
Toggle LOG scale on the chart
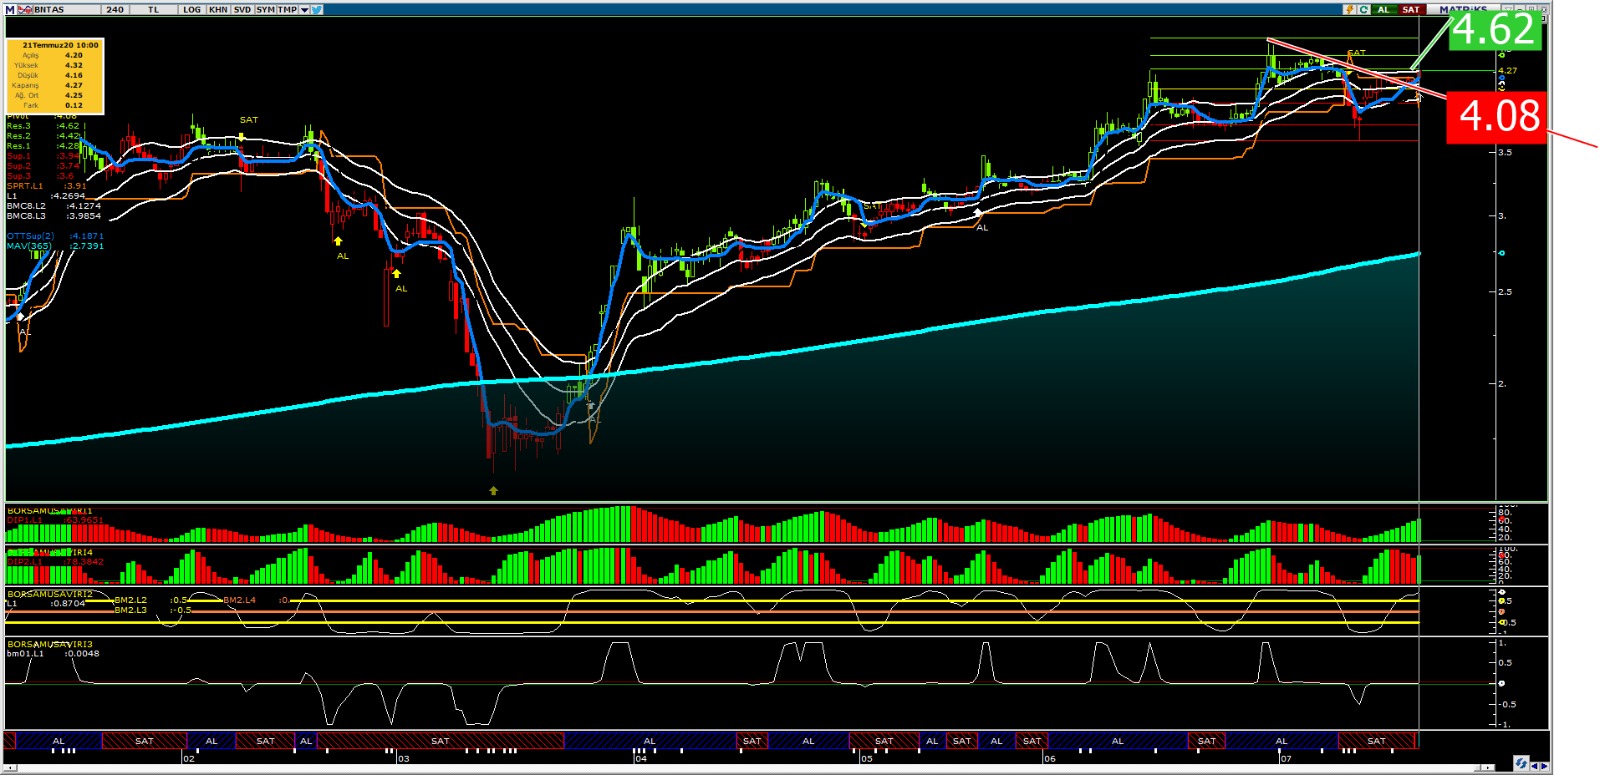point(191,9)
